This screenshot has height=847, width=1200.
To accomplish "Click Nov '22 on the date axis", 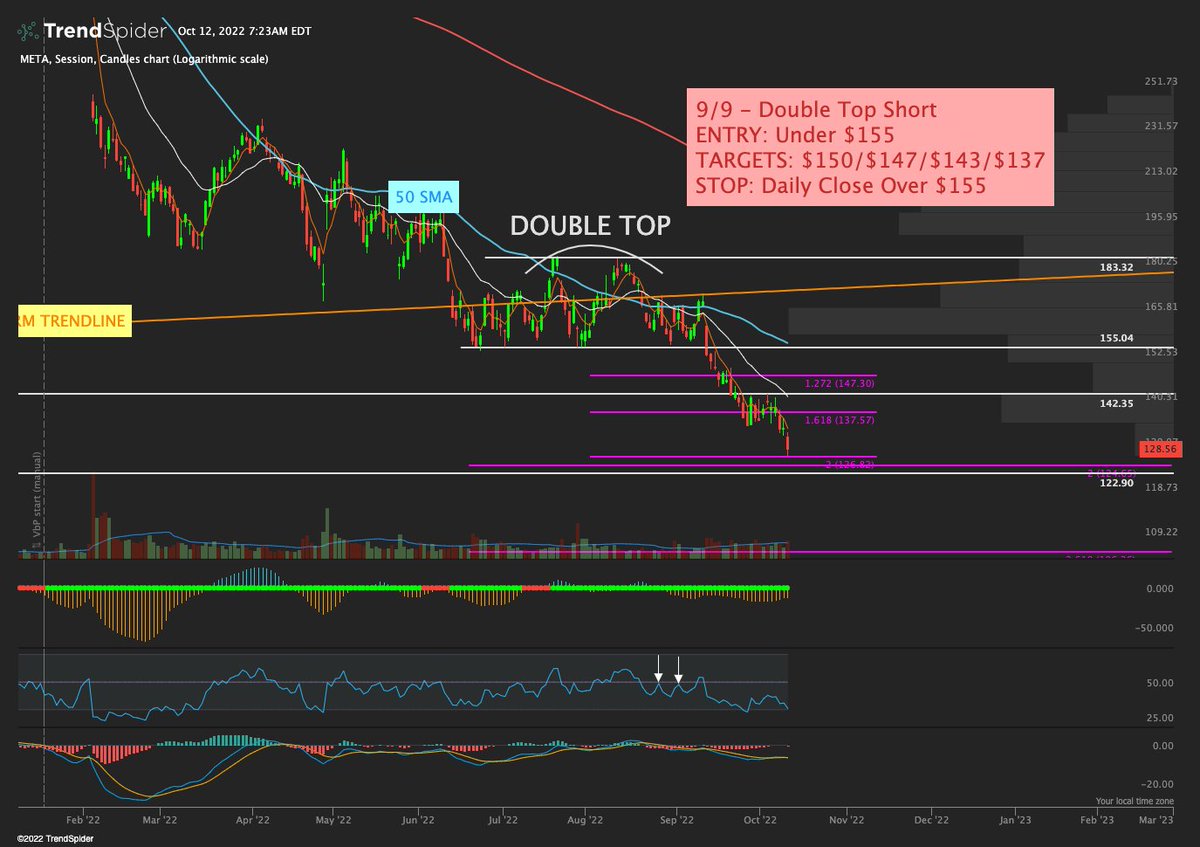I will coord(846,819).
